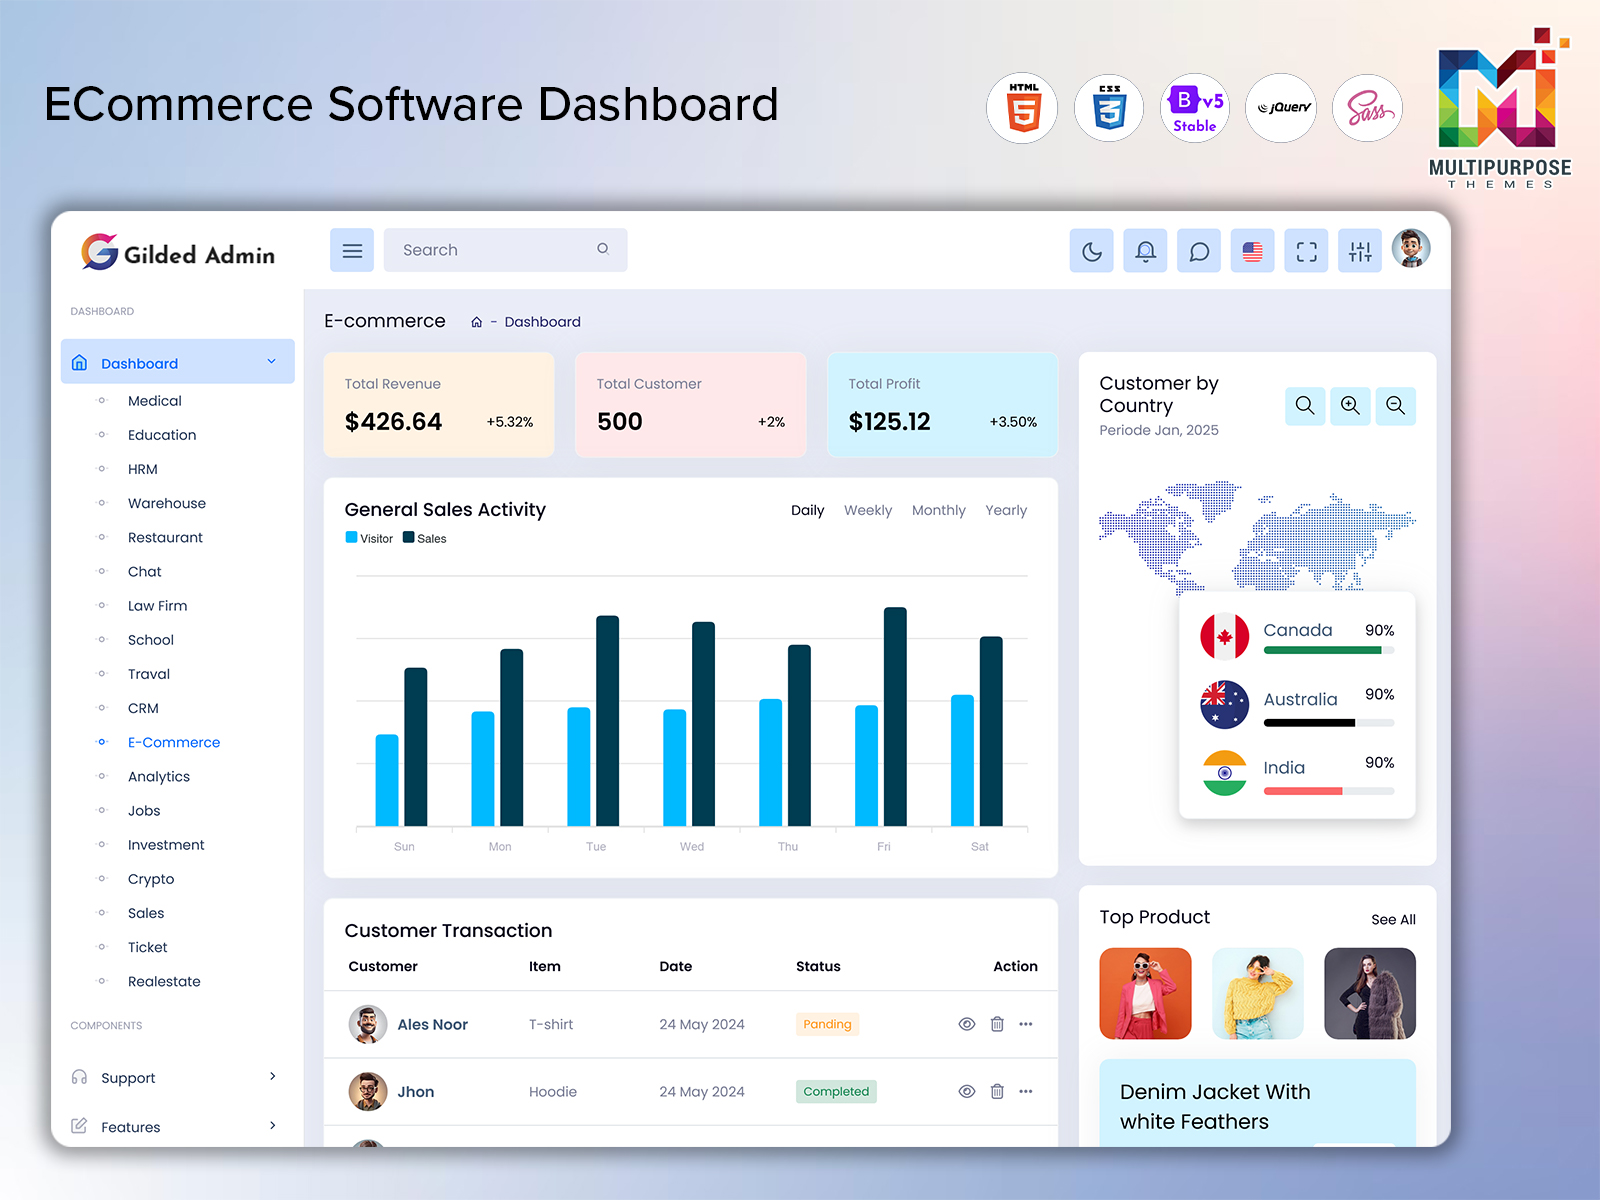Open more options for Jhon row
The height and width of the screenshot is (1200, 1600).
click(x=1026, y=1091)
